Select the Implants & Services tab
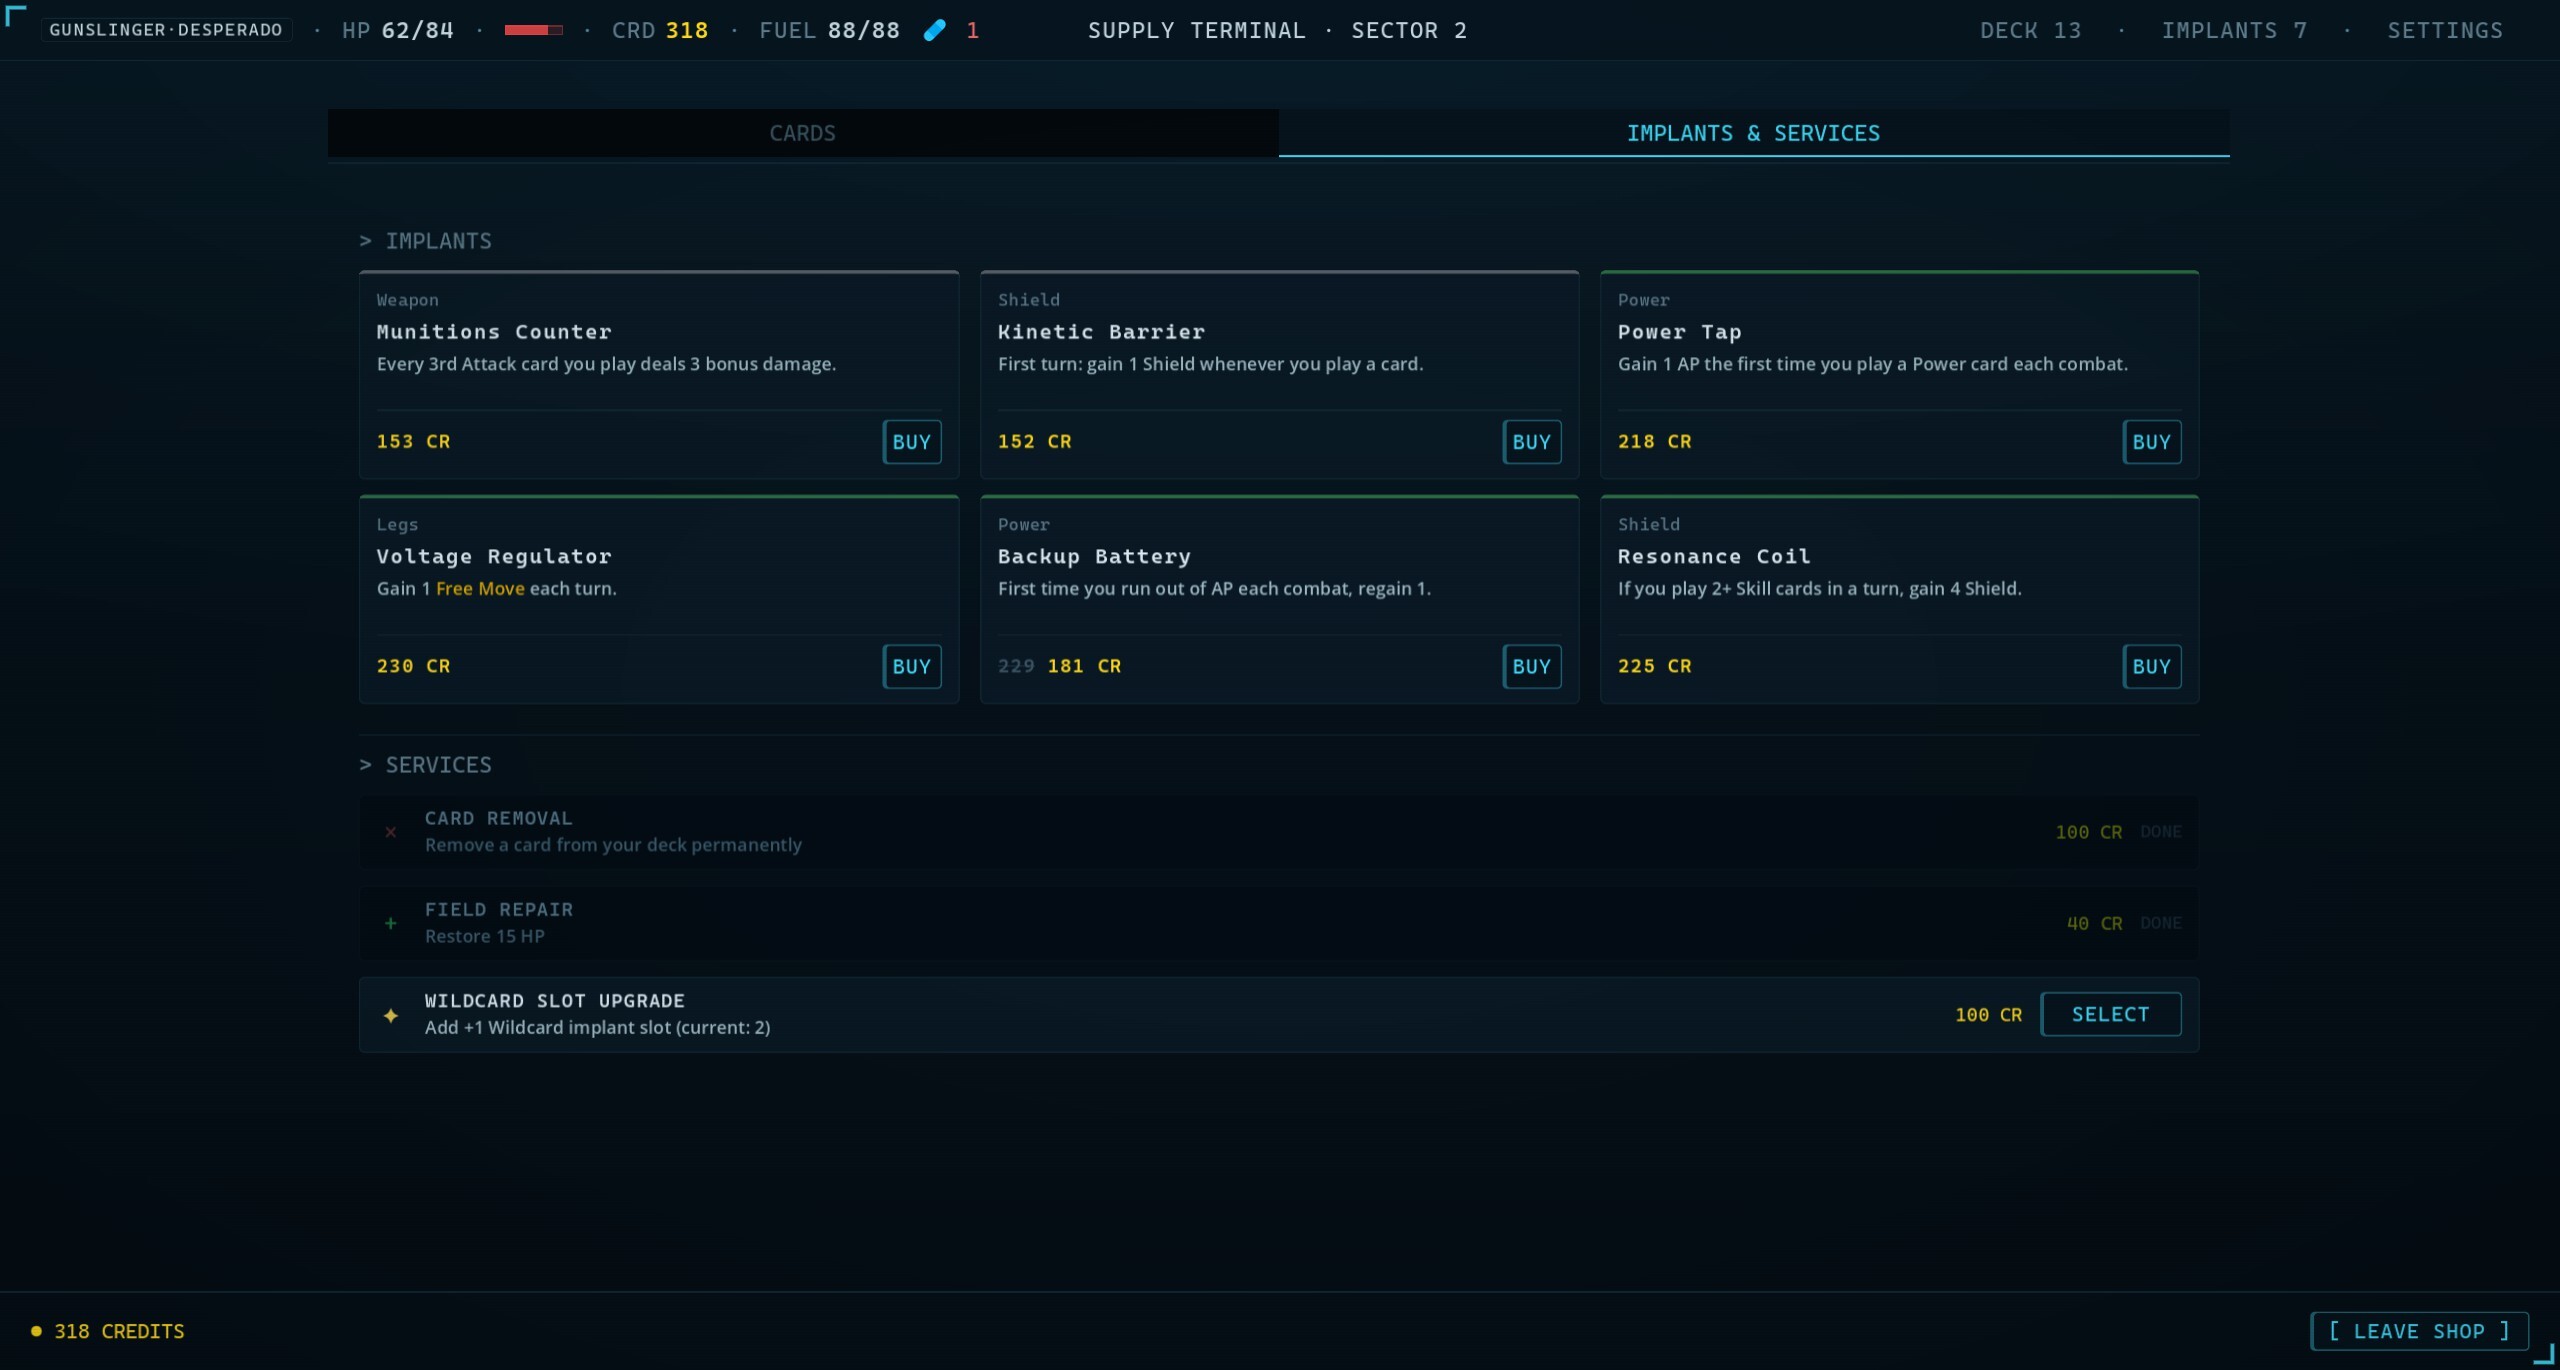 tap(1754, 133)
